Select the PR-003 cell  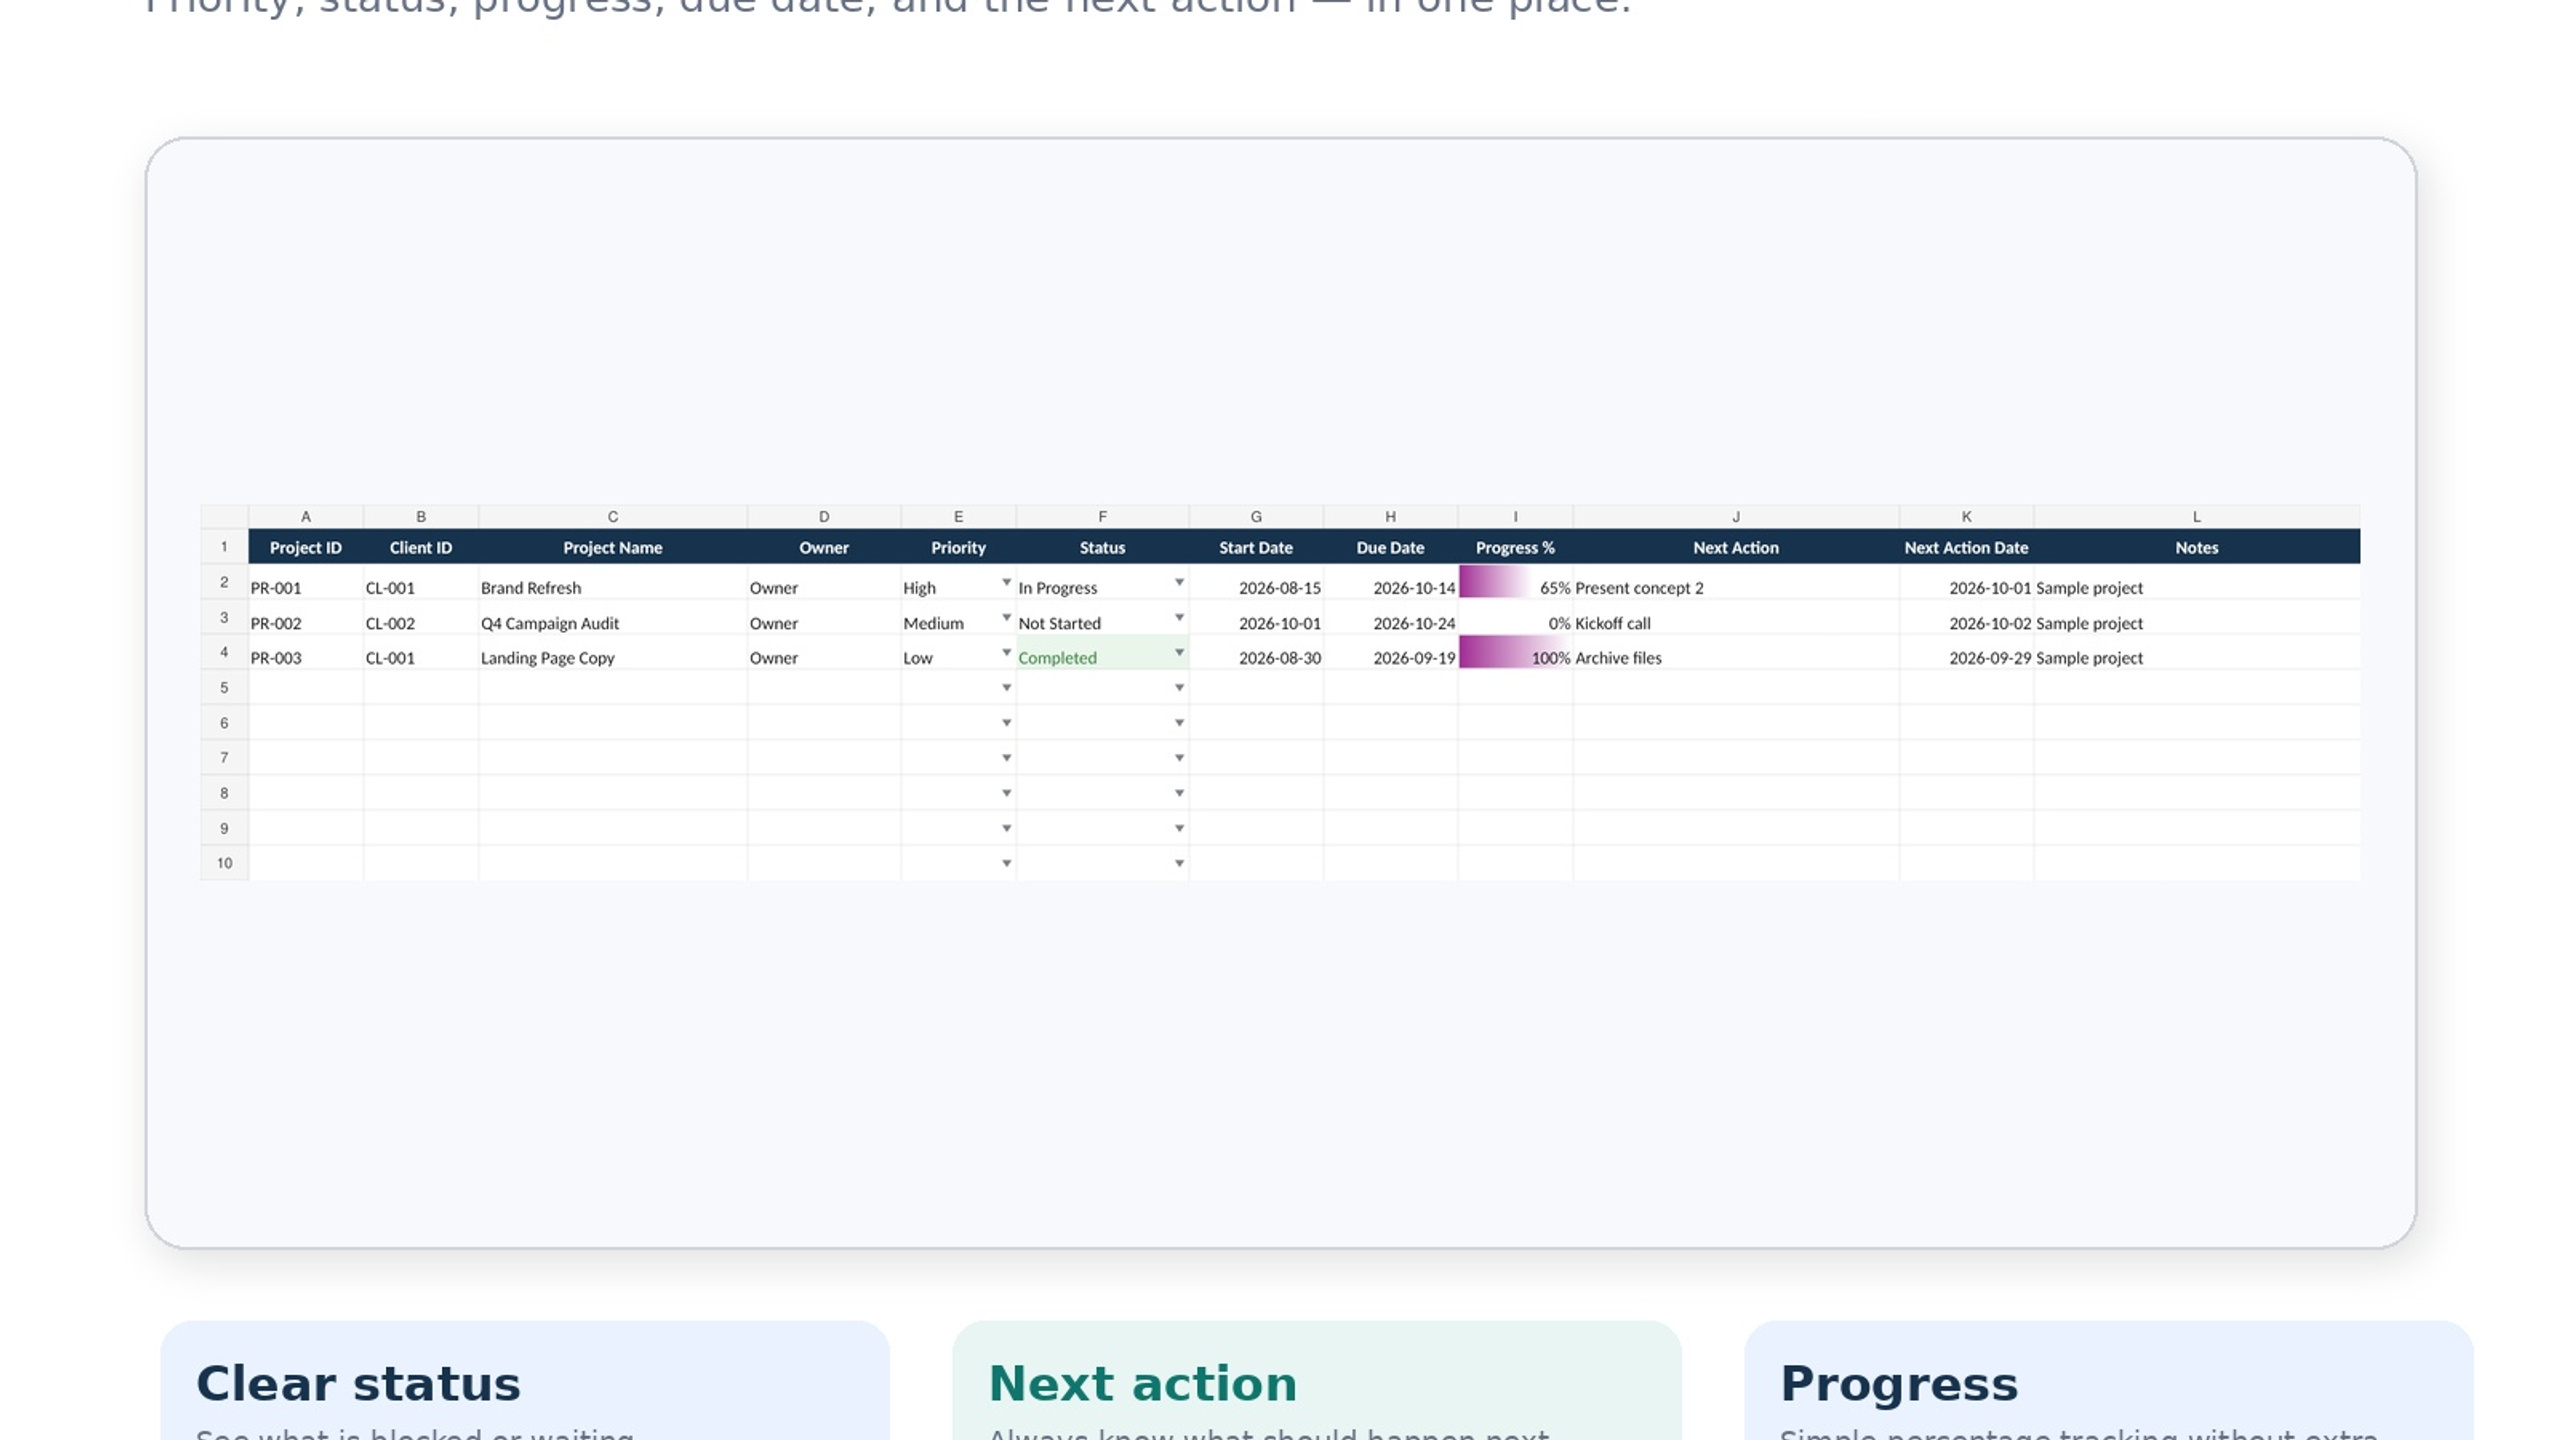pyautogui.click(x=306, y=653)
